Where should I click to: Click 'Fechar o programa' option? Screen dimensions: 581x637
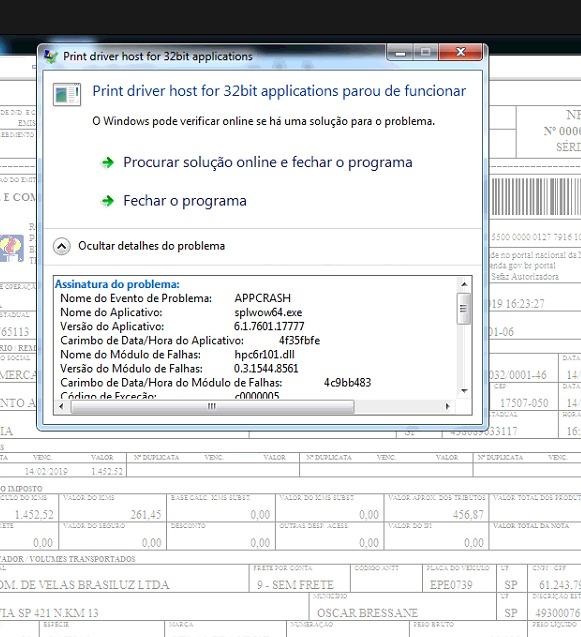pyautogui.click(x=185, y=201)
